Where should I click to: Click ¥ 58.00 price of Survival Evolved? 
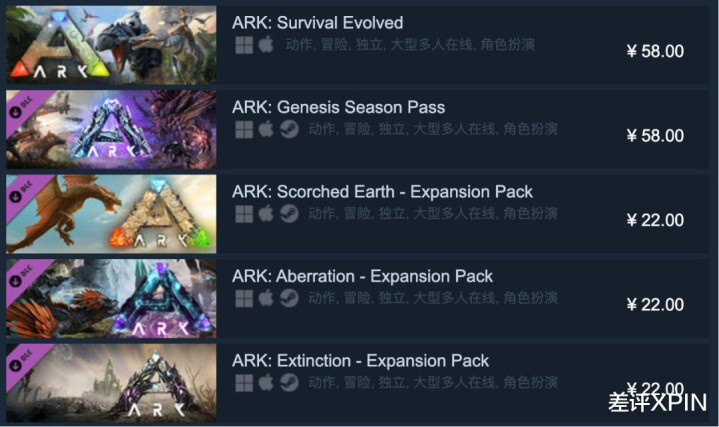(655, 51)
